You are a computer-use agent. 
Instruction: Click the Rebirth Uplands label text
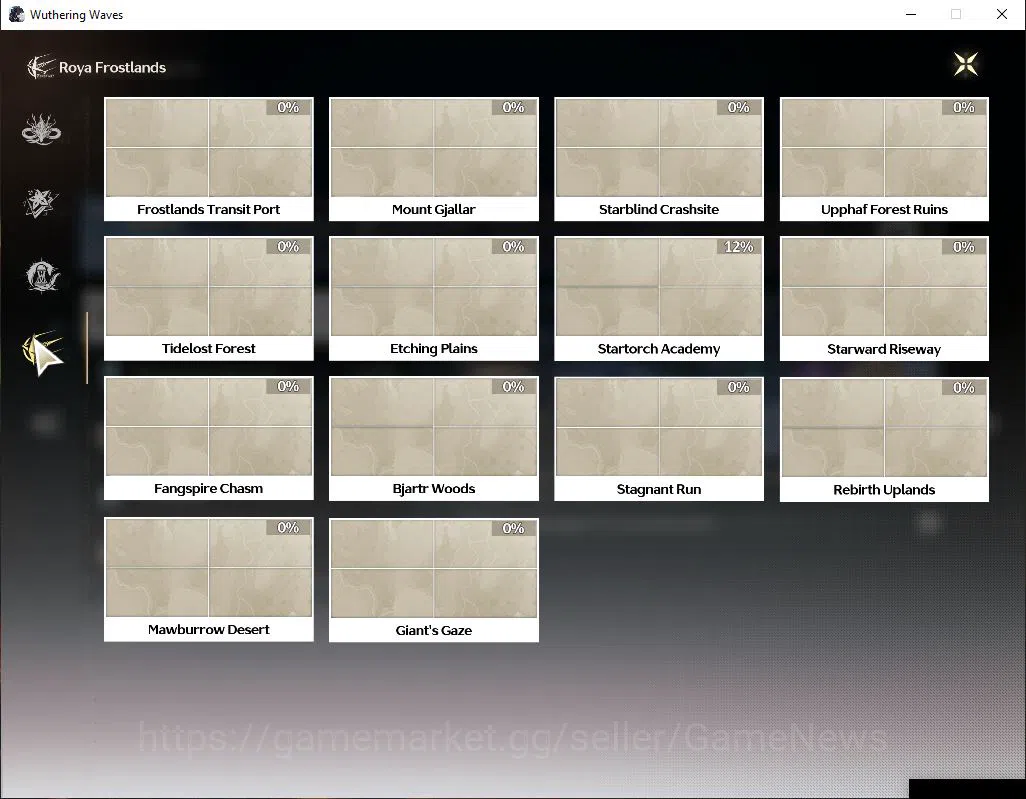click(884, 490)
